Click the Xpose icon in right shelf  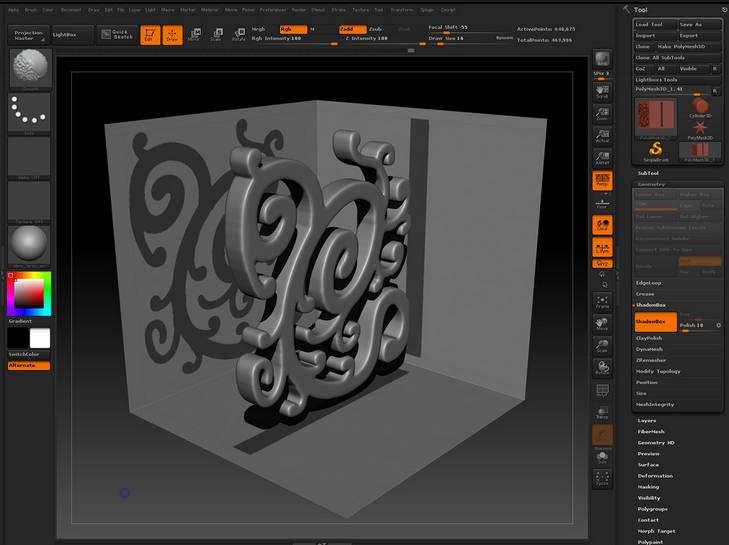(602, 478)
